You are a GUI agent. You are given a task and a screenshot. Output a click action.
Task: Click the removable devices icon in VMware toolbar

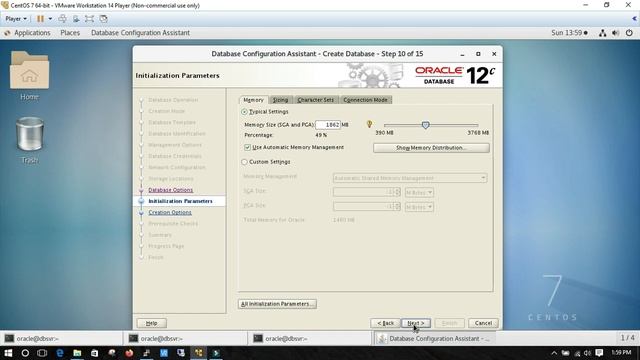tap(76, 19)
